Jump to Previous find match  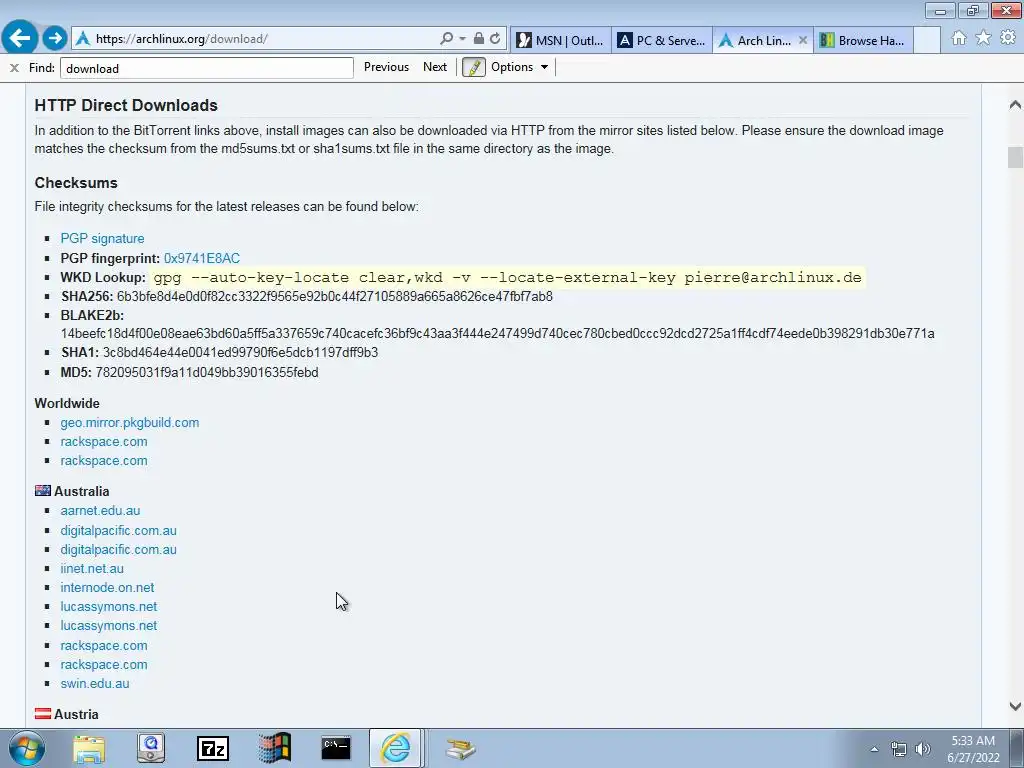[x=386, y=67]
